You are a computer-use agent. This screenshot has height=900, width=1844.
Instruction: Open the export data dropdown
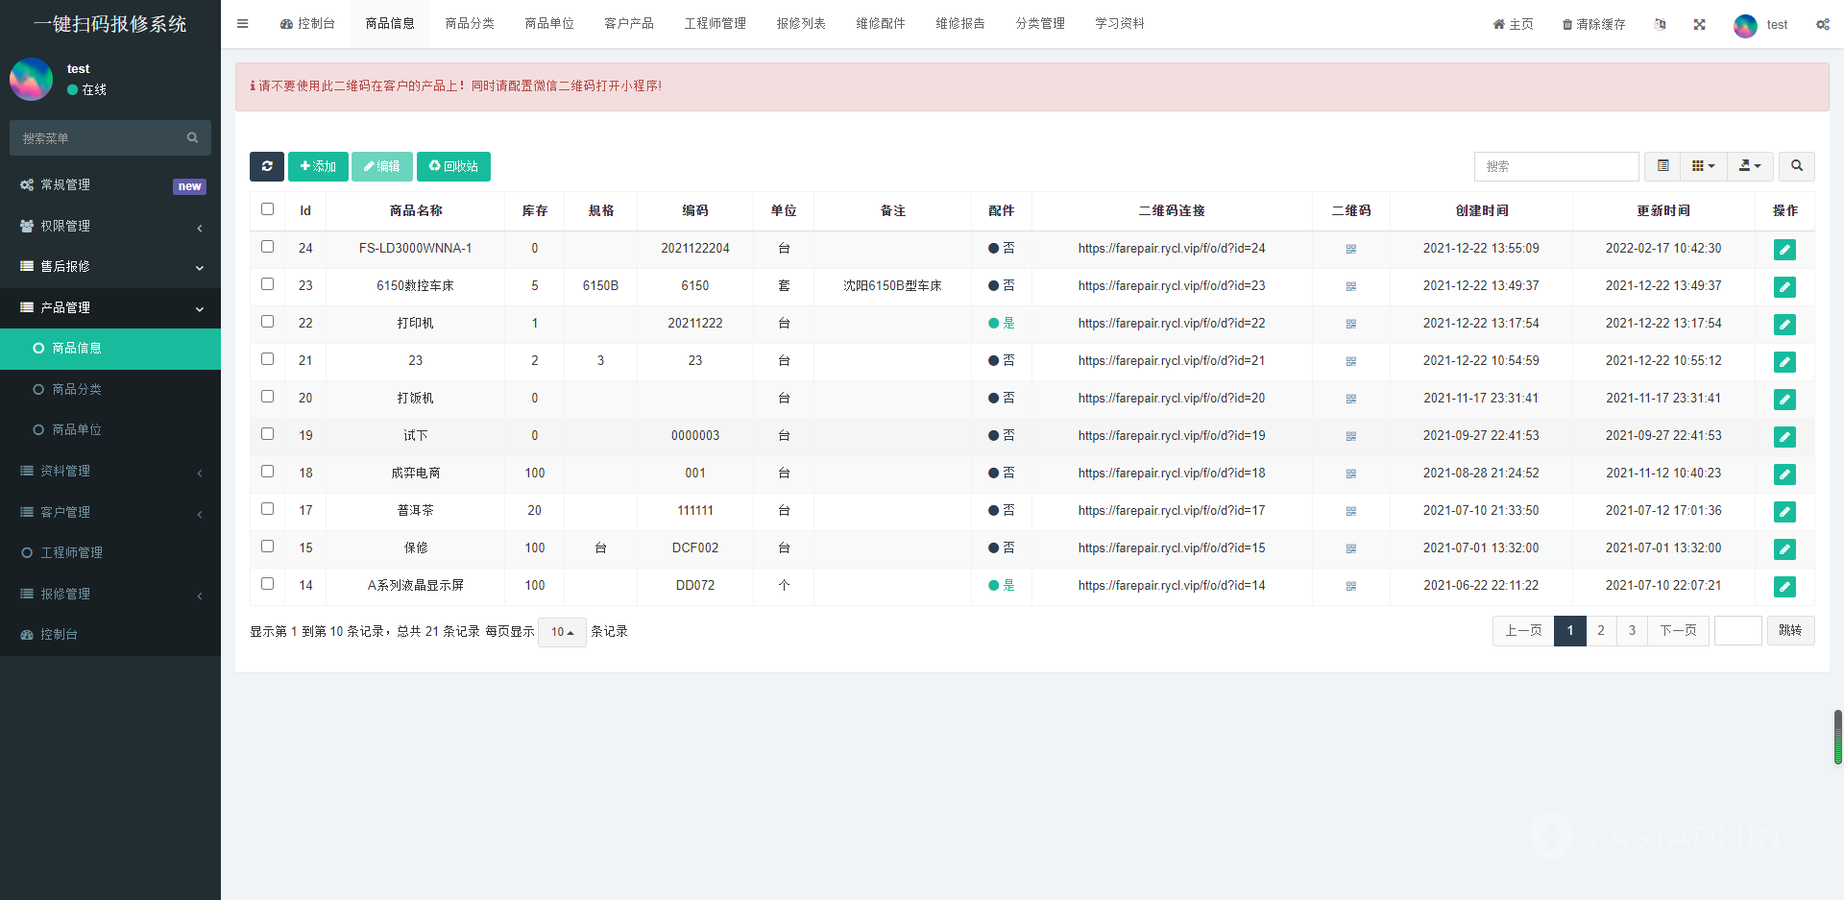pos(1750,166)
